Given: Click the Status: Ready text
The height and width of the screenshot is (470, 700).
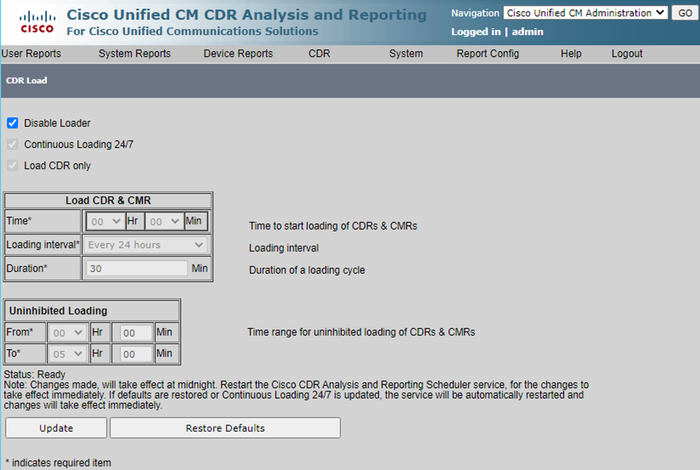Looking at the screenshot, I should tap(34, 374).
